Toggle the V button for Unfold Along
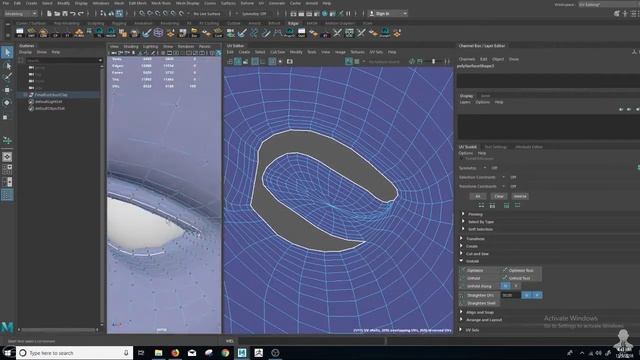The height and width of the screenshot is (360, 640). tap(516, 286)
